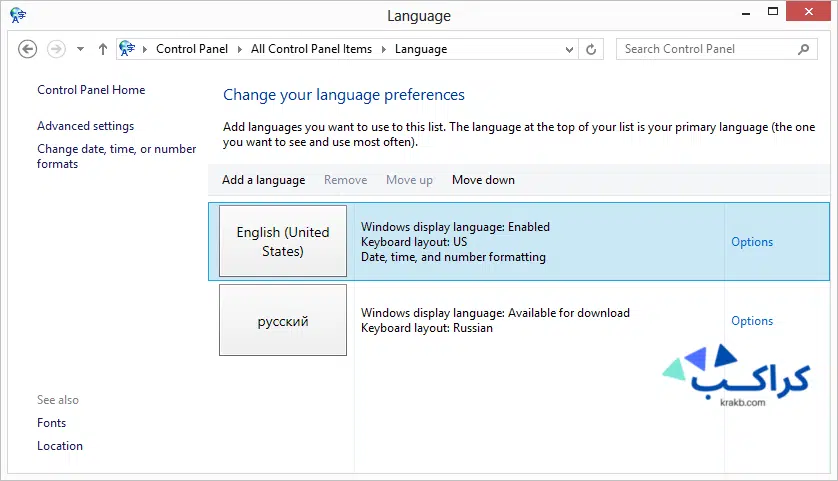Open recent locations dropdown arrow
838x481 pixels.
click(80, 49)
